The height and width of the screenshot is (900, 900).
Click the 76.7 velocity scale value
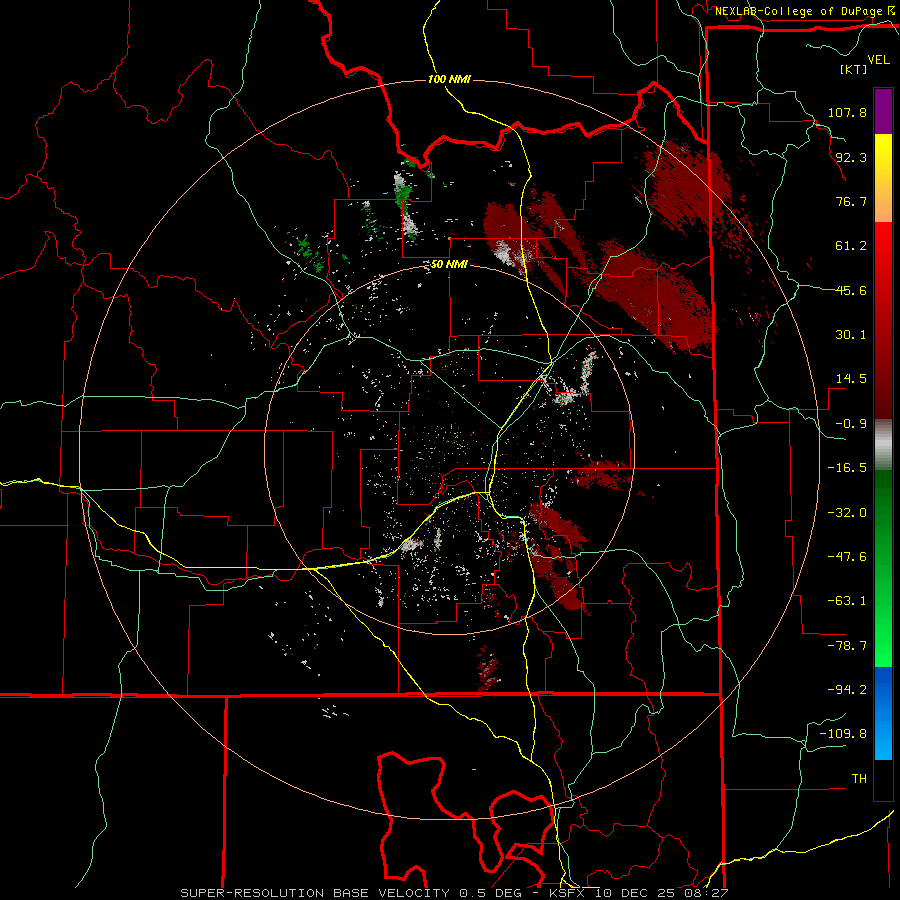pos(851,201)
